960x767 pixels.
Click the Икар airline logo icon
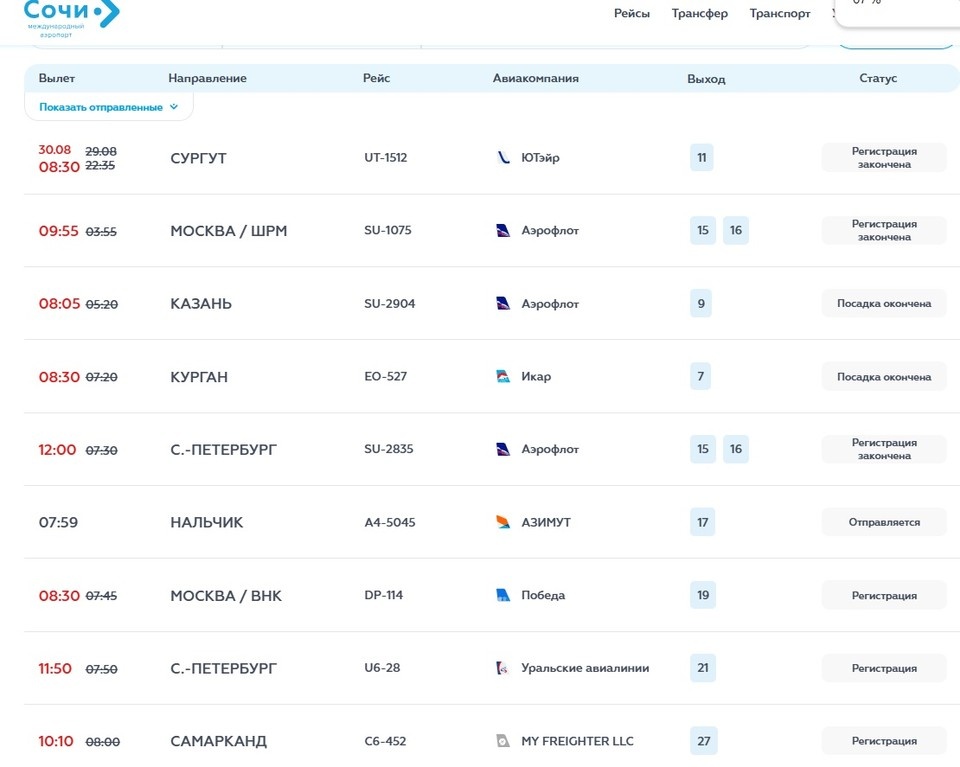click(503, 376)
